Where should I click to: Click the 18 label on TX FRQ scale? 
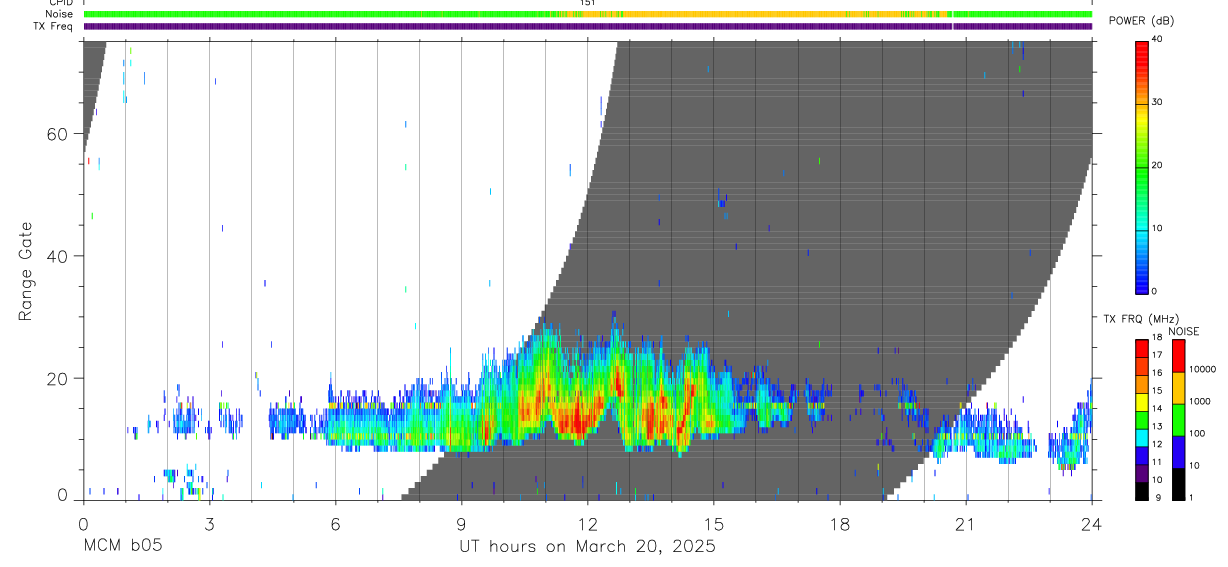[1157, 338]
